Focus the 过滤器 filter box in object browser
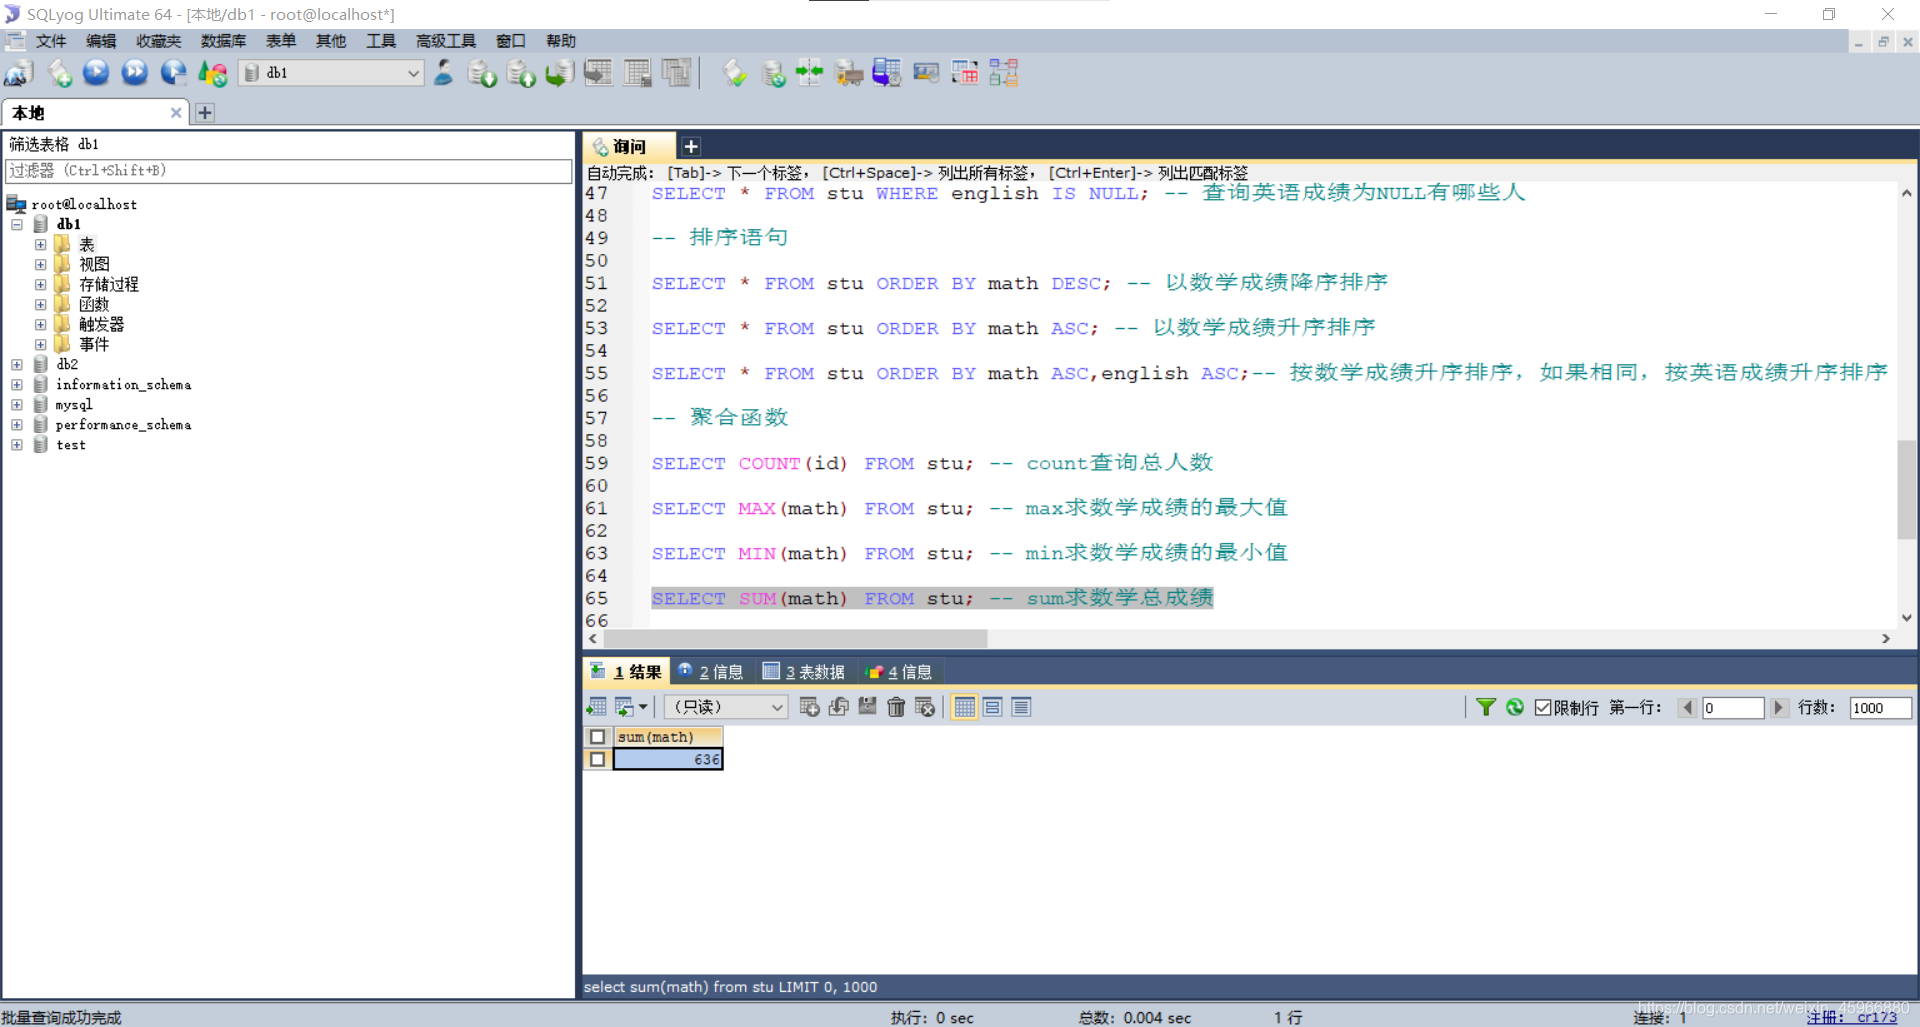Screen dimensions: 1920x1027 coord(289,171)
